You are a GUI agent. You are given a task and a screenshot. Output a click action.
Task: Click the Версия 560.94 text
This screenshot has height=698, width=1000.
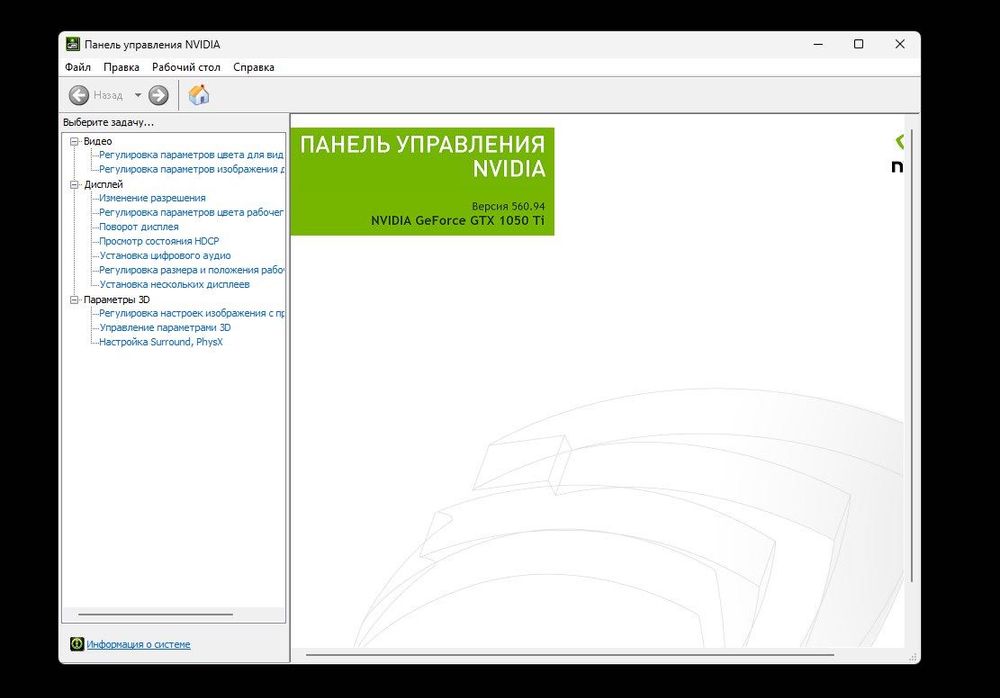tap(508, 206)
